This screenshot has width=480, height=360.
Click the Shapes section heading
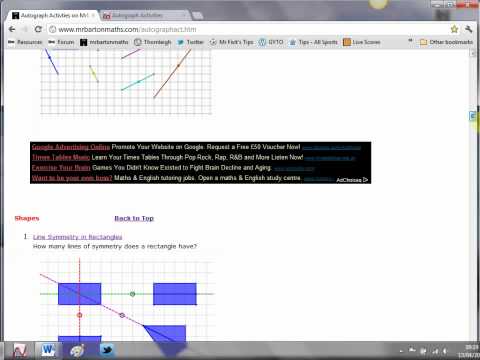[x=27, y=218]
